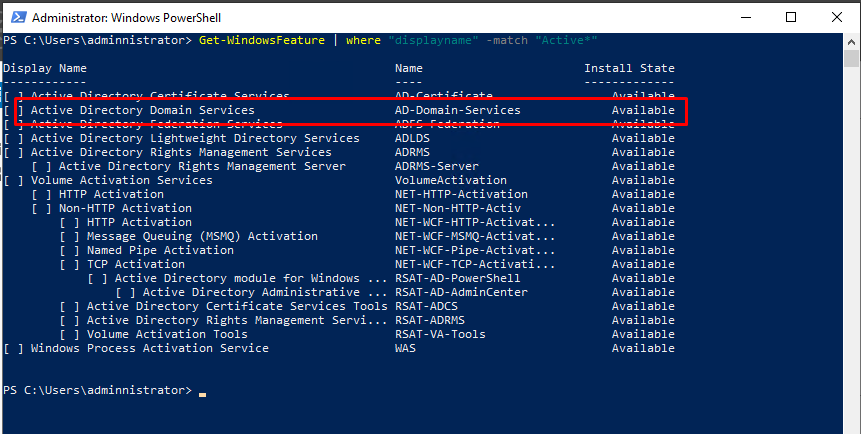Screen dimensions: 861x434
Task: Click the NET-Non-HTTP-Activ name value
Action: pyautogui.click(x=458, y=208)
